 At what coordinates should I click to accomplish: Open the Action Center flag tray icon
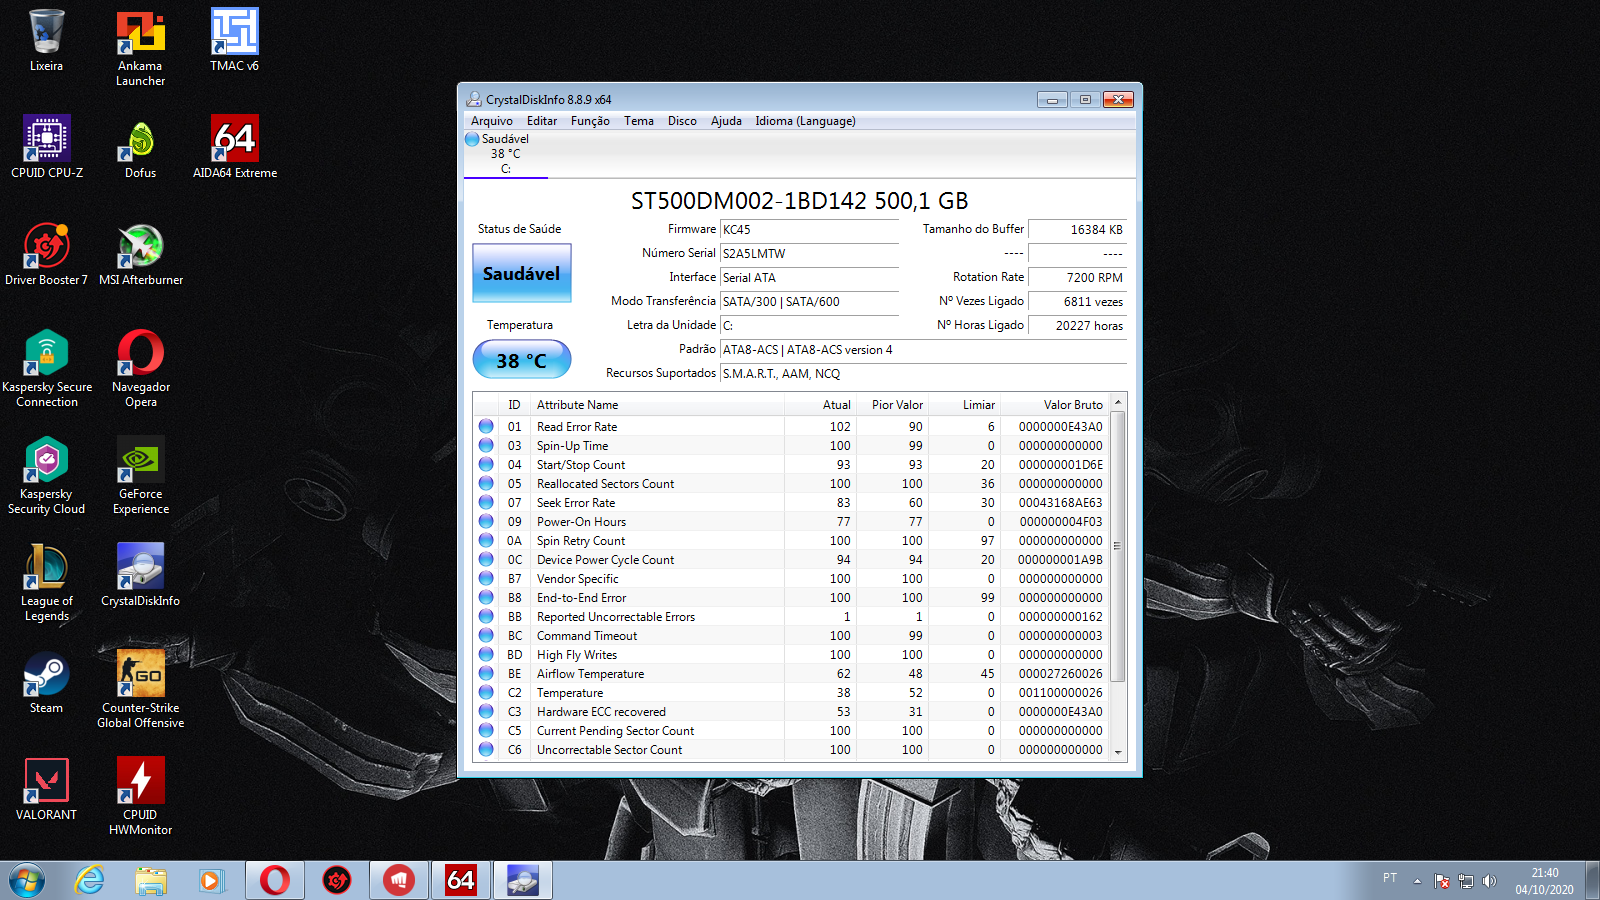point(1442,881)
